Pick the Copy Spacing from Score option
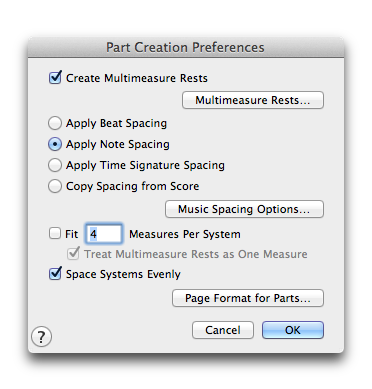This screenshot has width=372, height=389. 55,186
